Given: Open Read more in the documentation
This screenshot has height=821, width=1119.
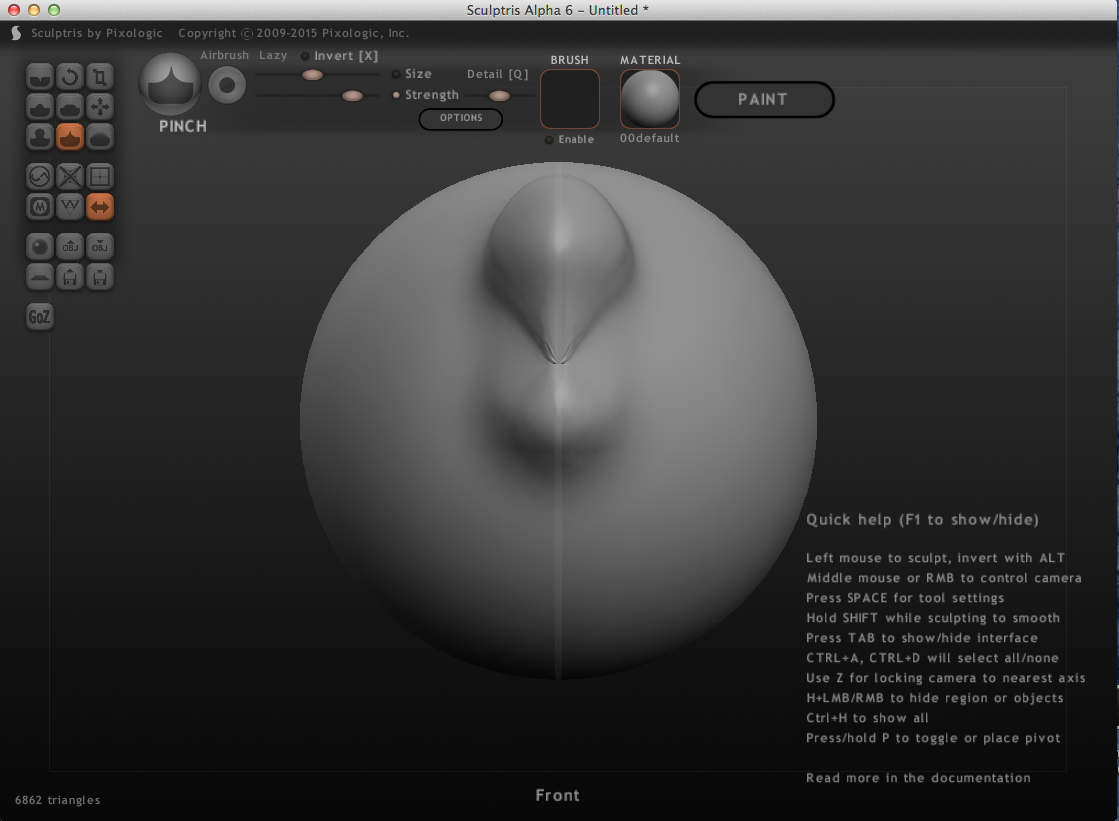Looking at the screenshot, I should [918, 777].
